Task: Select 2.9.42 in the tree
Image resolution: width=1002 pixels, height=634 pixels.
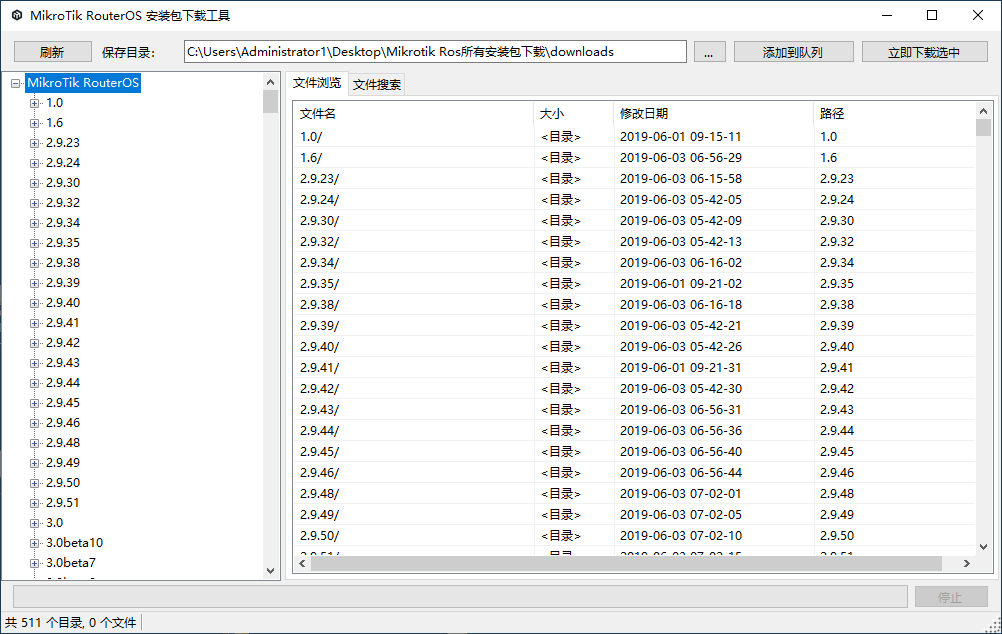Action: click(63, 343)
